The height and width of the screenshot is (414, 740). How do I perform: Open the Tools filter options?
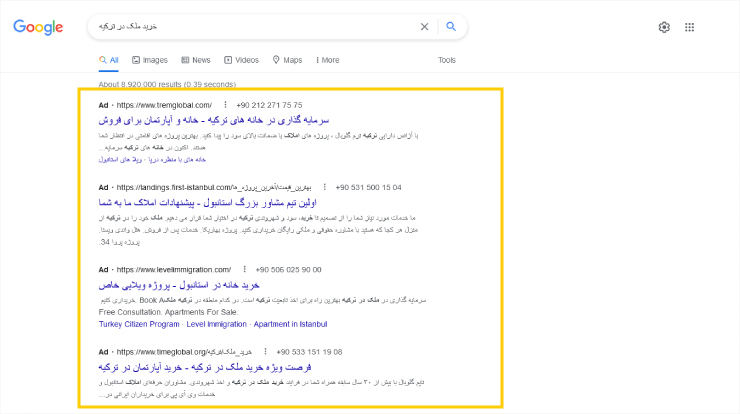[446, 60]
